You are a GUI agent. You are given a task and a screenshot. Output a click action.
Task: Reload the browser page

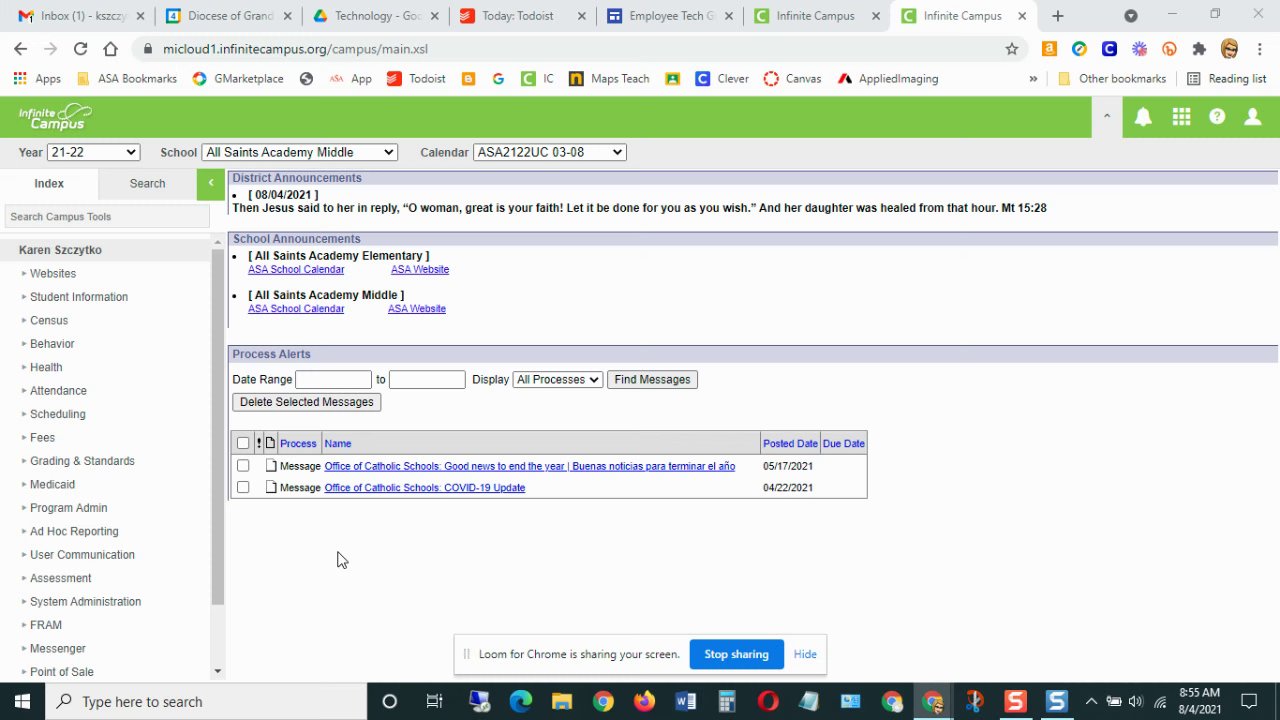pos(80,49)
